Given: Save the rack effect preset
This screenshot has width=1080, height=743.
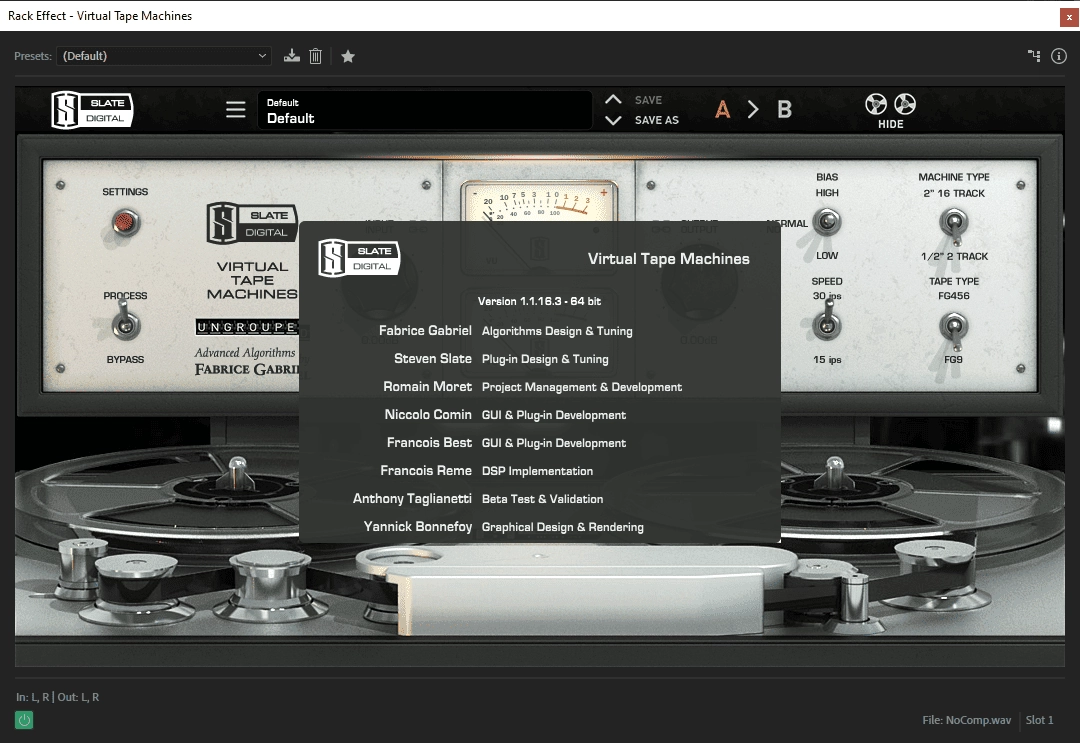Looking at the screenshot, I should (x=292, y=56).
